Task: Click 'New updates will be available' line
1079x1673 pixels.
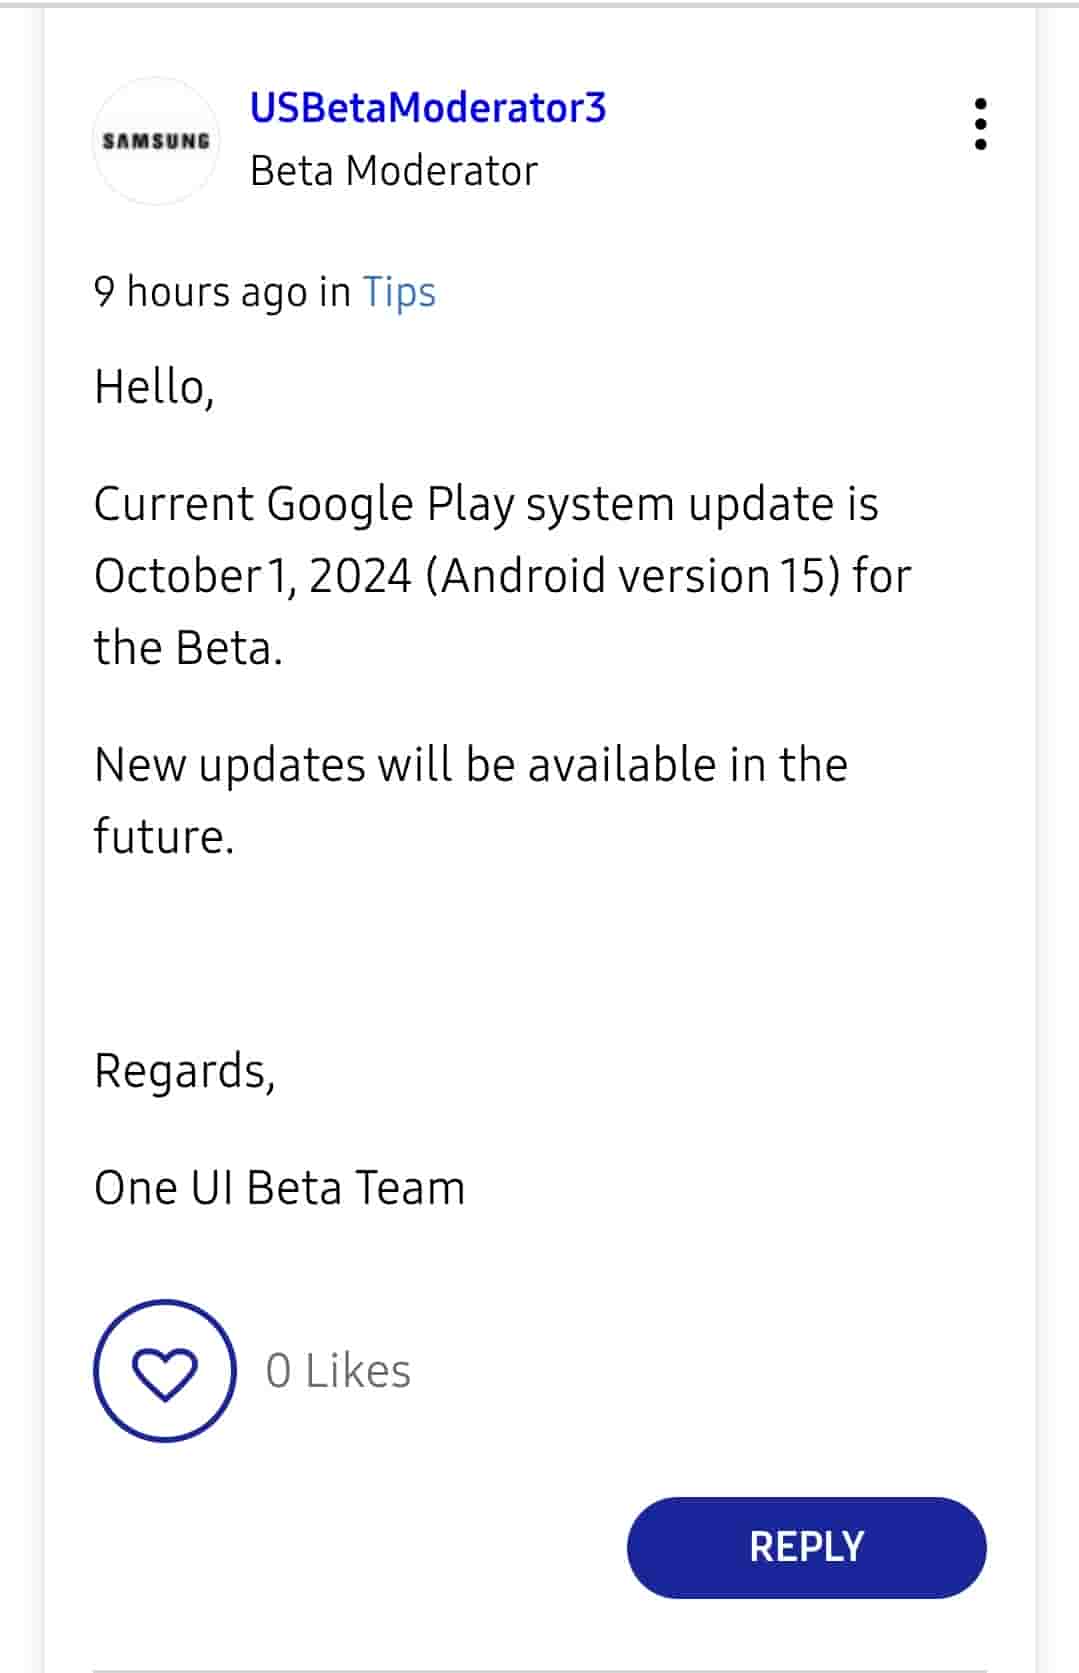Action: pos(470,765)
